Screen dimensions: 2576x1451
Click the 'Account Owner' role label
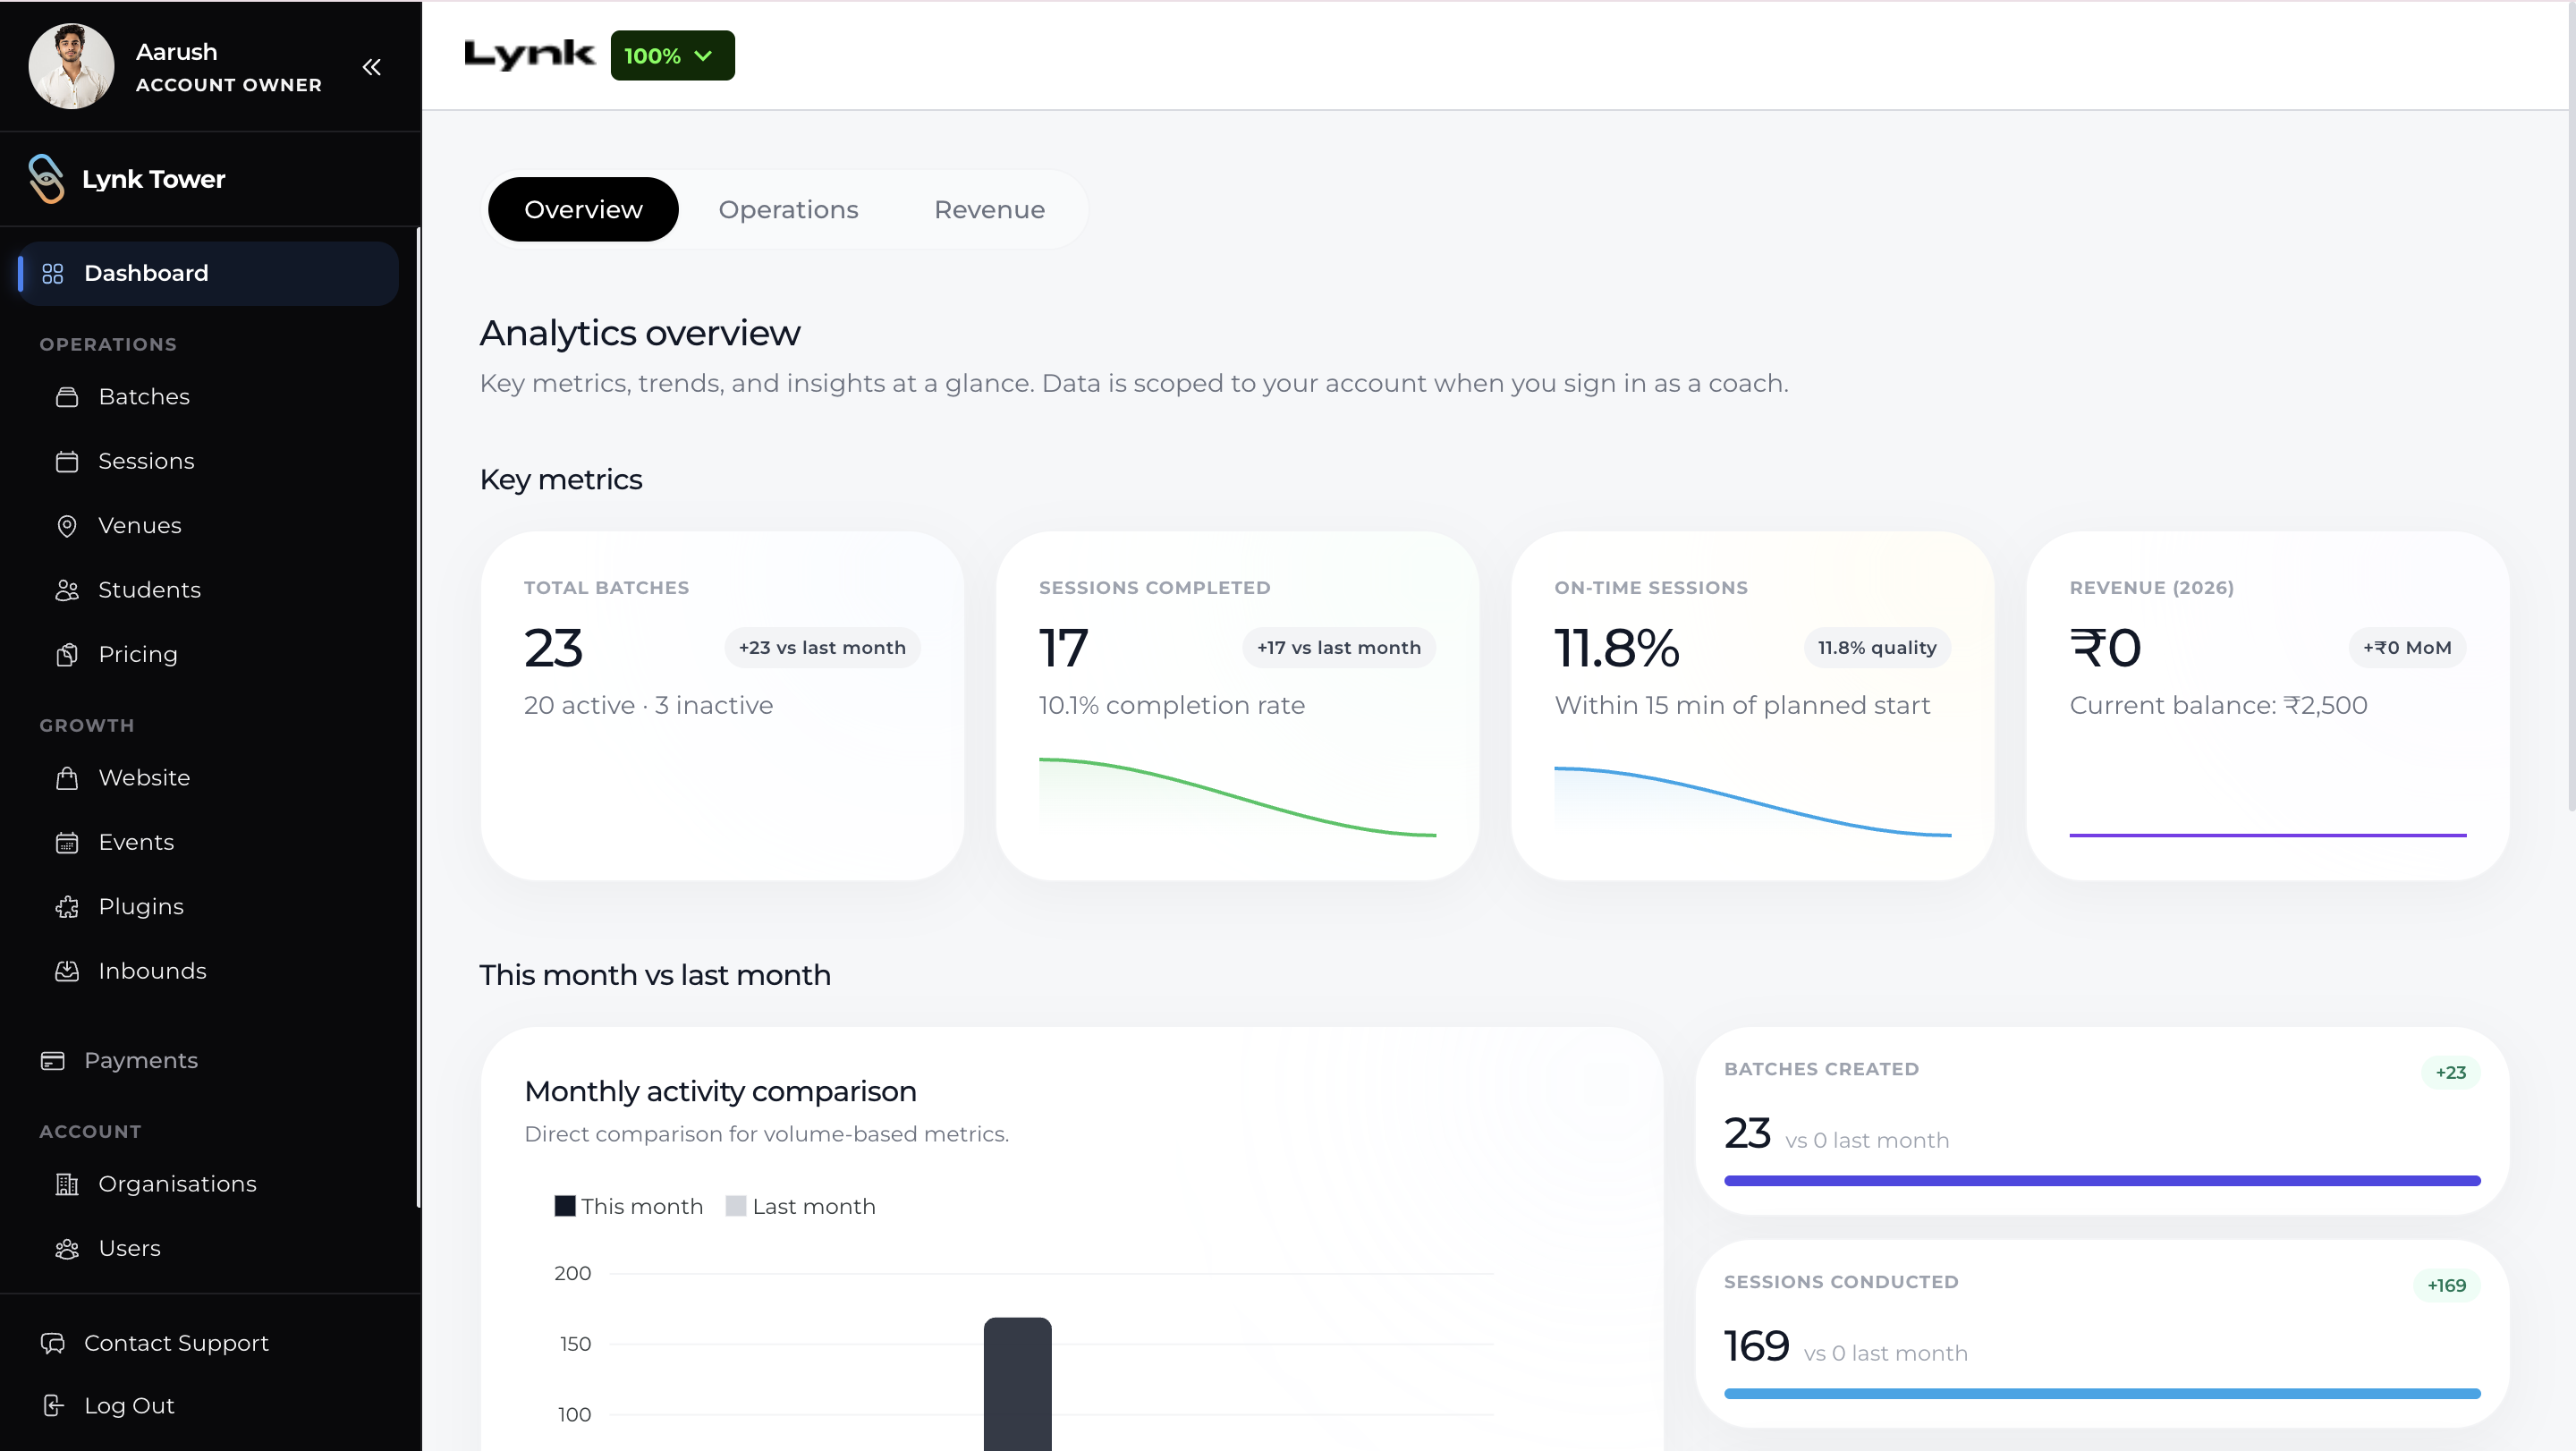pos(229,85)
